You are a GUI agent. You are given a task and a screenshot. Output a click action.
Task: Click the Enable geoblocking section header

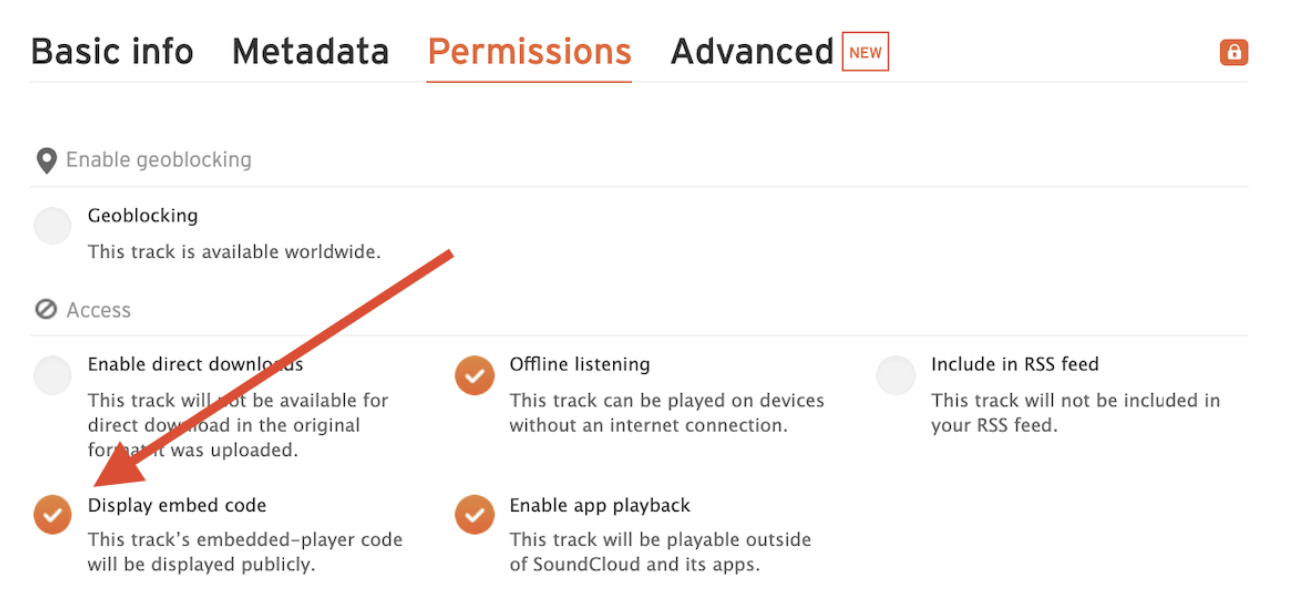158,160
